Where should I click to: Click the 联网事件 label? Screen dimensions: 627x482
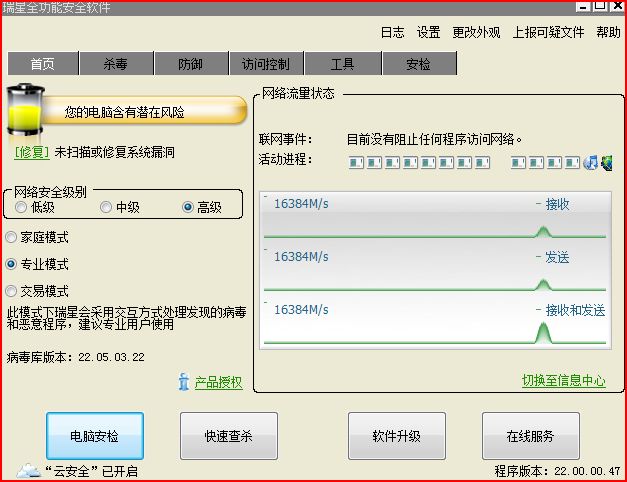pos(286,139)
